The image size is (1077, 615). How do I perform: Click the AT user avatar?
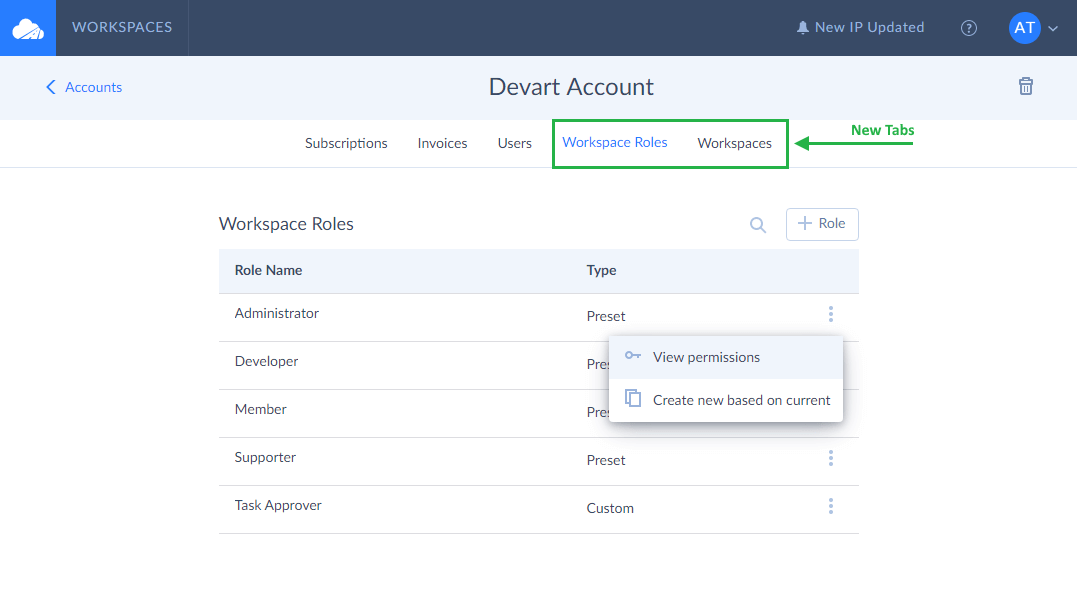click(1024, 28)
